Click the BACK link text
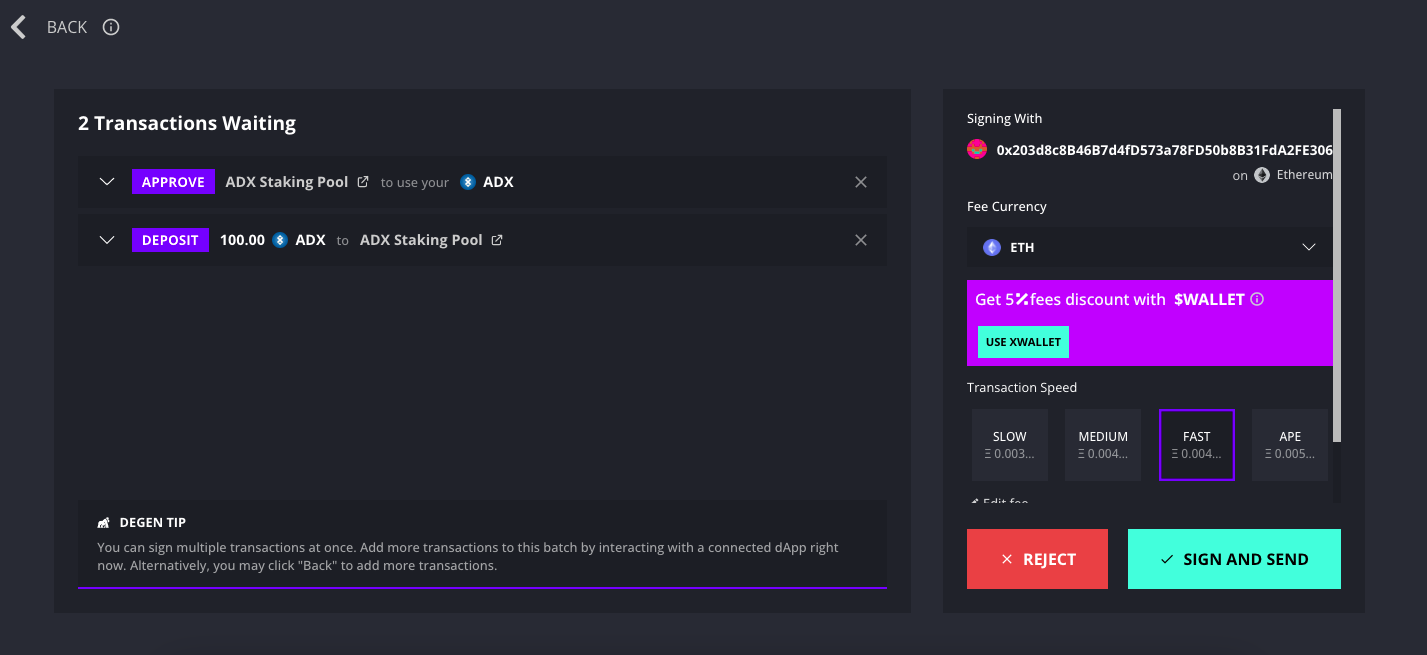The width and height of the screenshot is (1427, 655). [67, 27]
